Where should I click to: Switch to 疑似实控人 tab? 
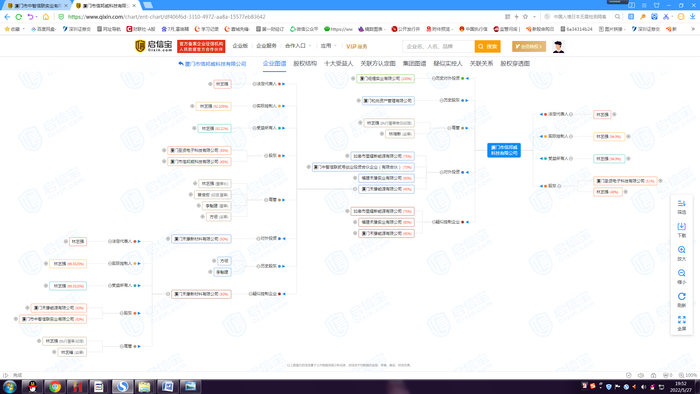coord(448,64)
